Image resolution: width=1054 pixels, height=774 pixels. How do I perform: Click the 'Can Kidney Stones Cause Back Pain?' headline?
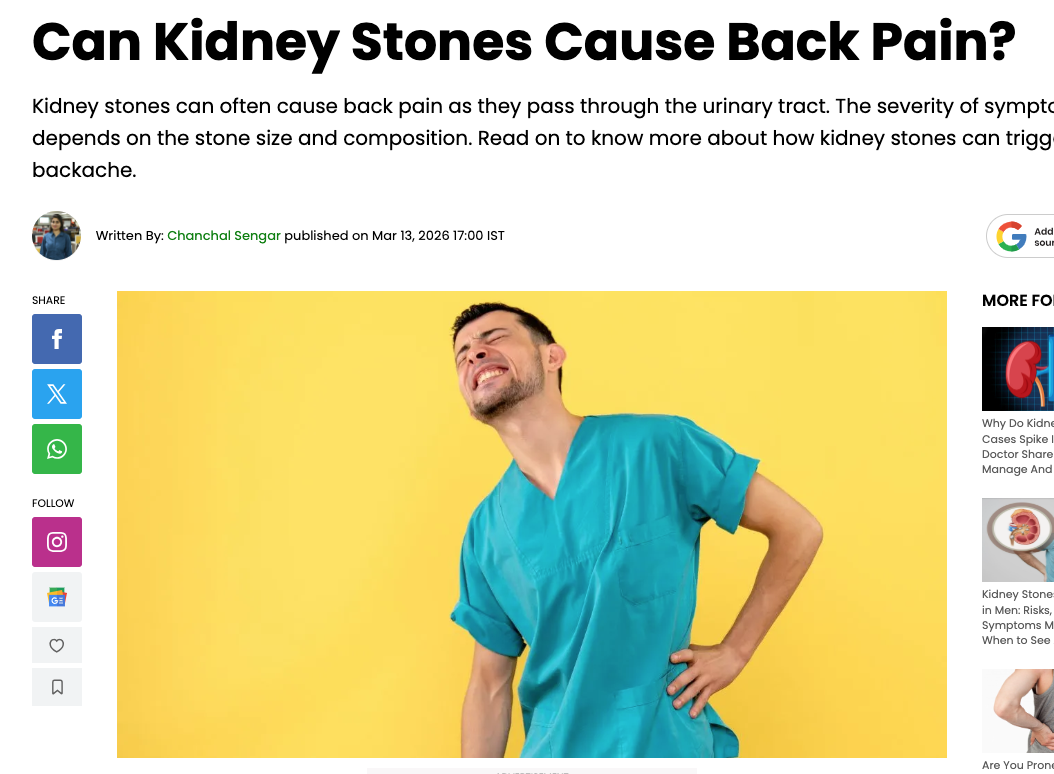pyautogui.click(x=524, y=42)
